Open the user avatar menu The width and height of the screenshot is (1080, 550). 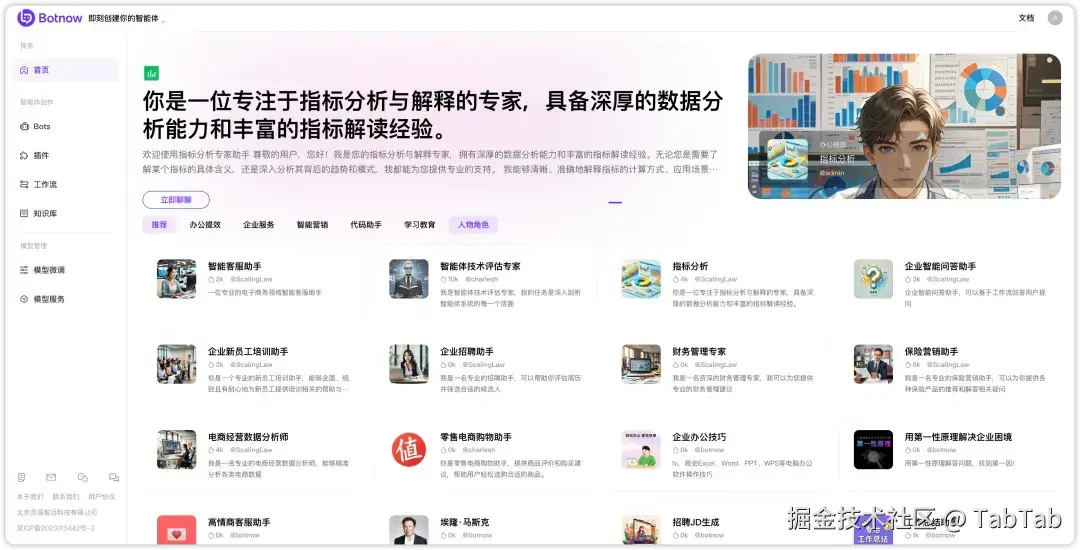pyautogui.click(x=1055, y=18)
